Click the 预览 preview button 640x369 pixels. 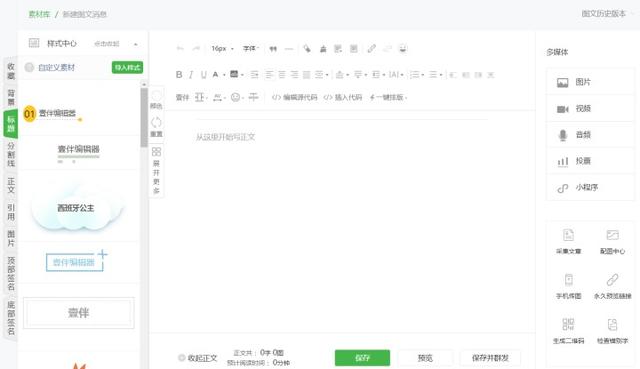425,358
